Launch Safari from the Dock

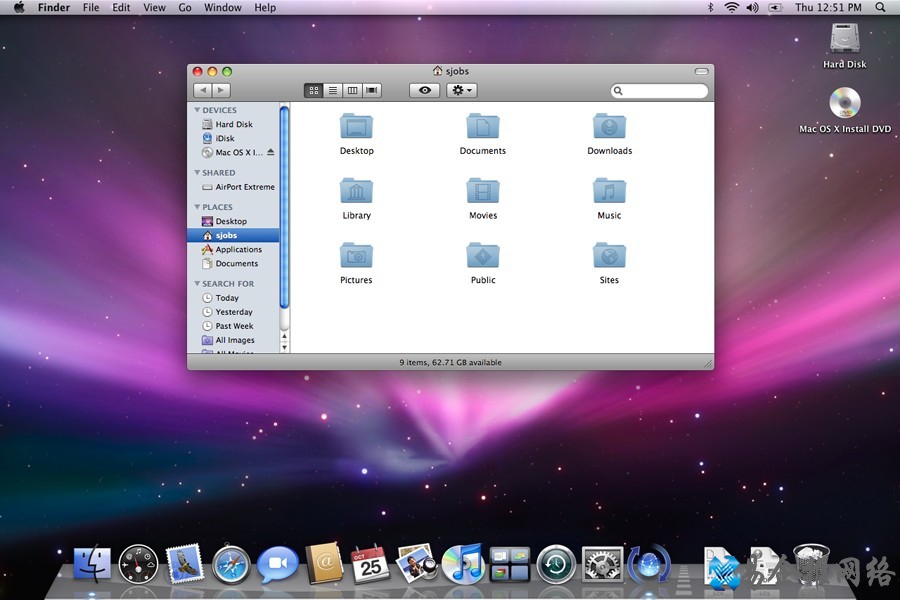click(231, 565)
